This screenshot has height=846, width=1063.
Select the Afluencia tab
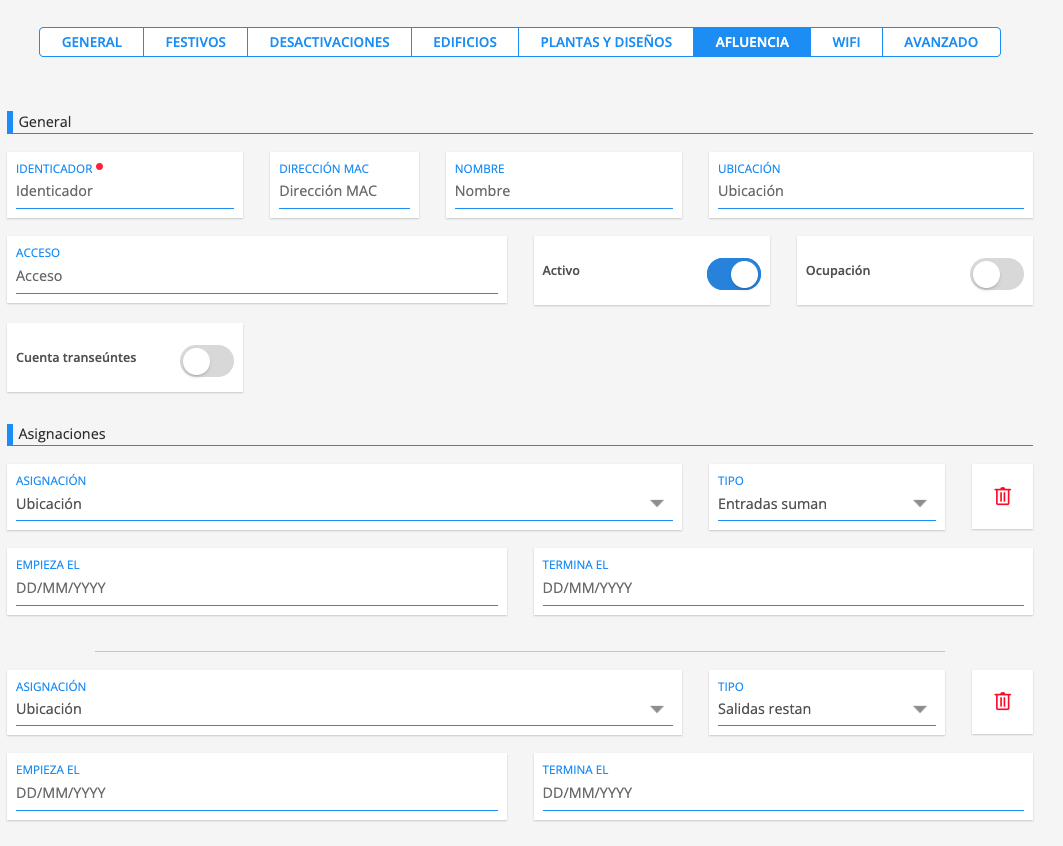(752, 42)
